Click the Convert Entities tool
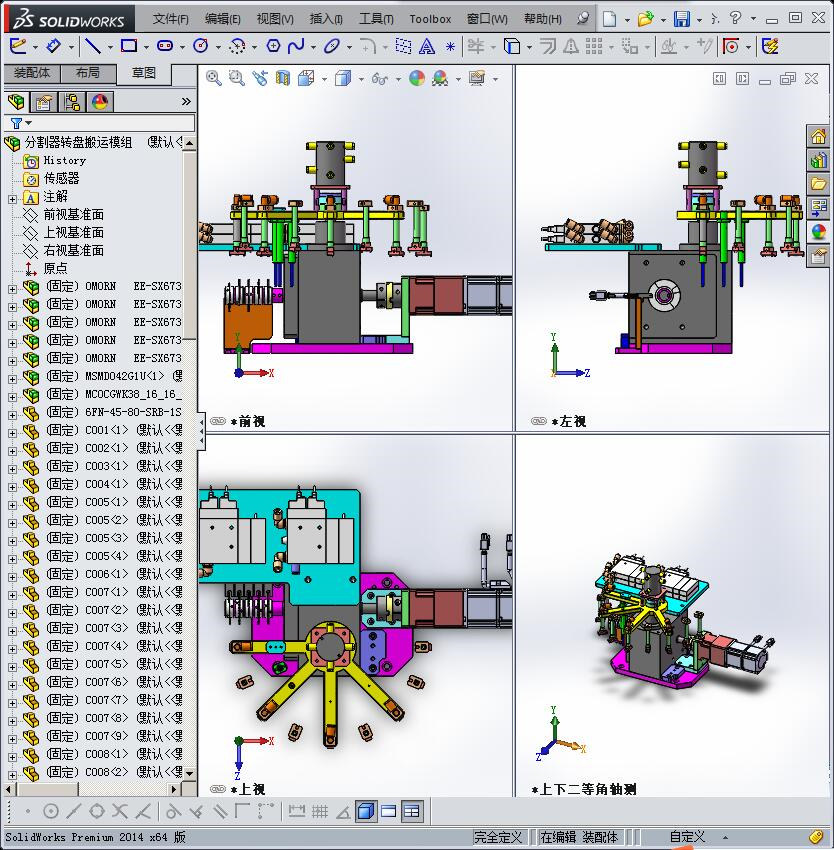The height and width of the screenshot is (850, 834). (x=511, y=46)
